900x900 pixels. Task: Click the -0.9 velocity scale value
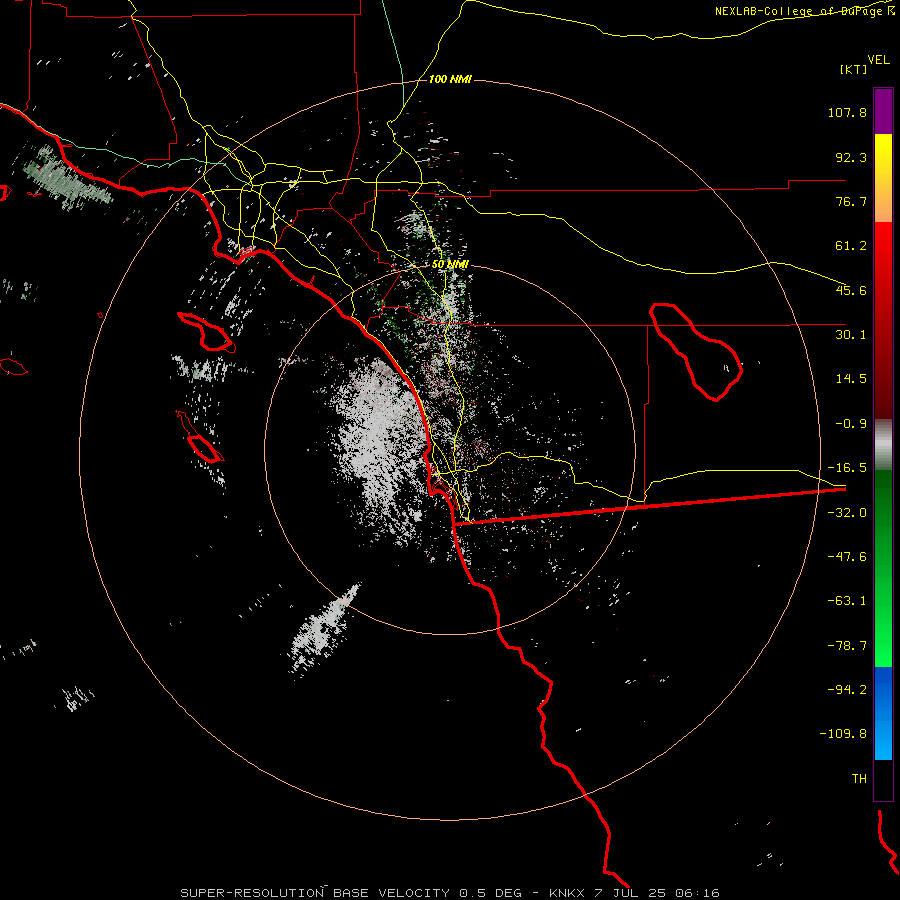pyautogui.click(x=851, y=424)
